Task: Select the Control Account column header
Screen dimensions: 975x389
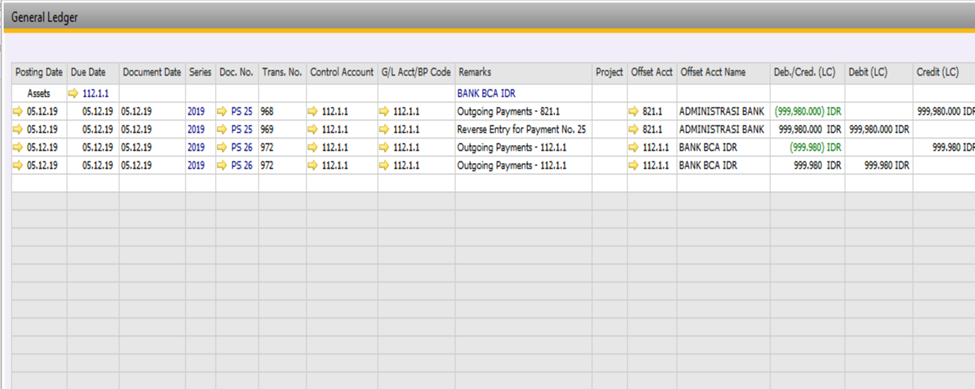Action: 342,73
